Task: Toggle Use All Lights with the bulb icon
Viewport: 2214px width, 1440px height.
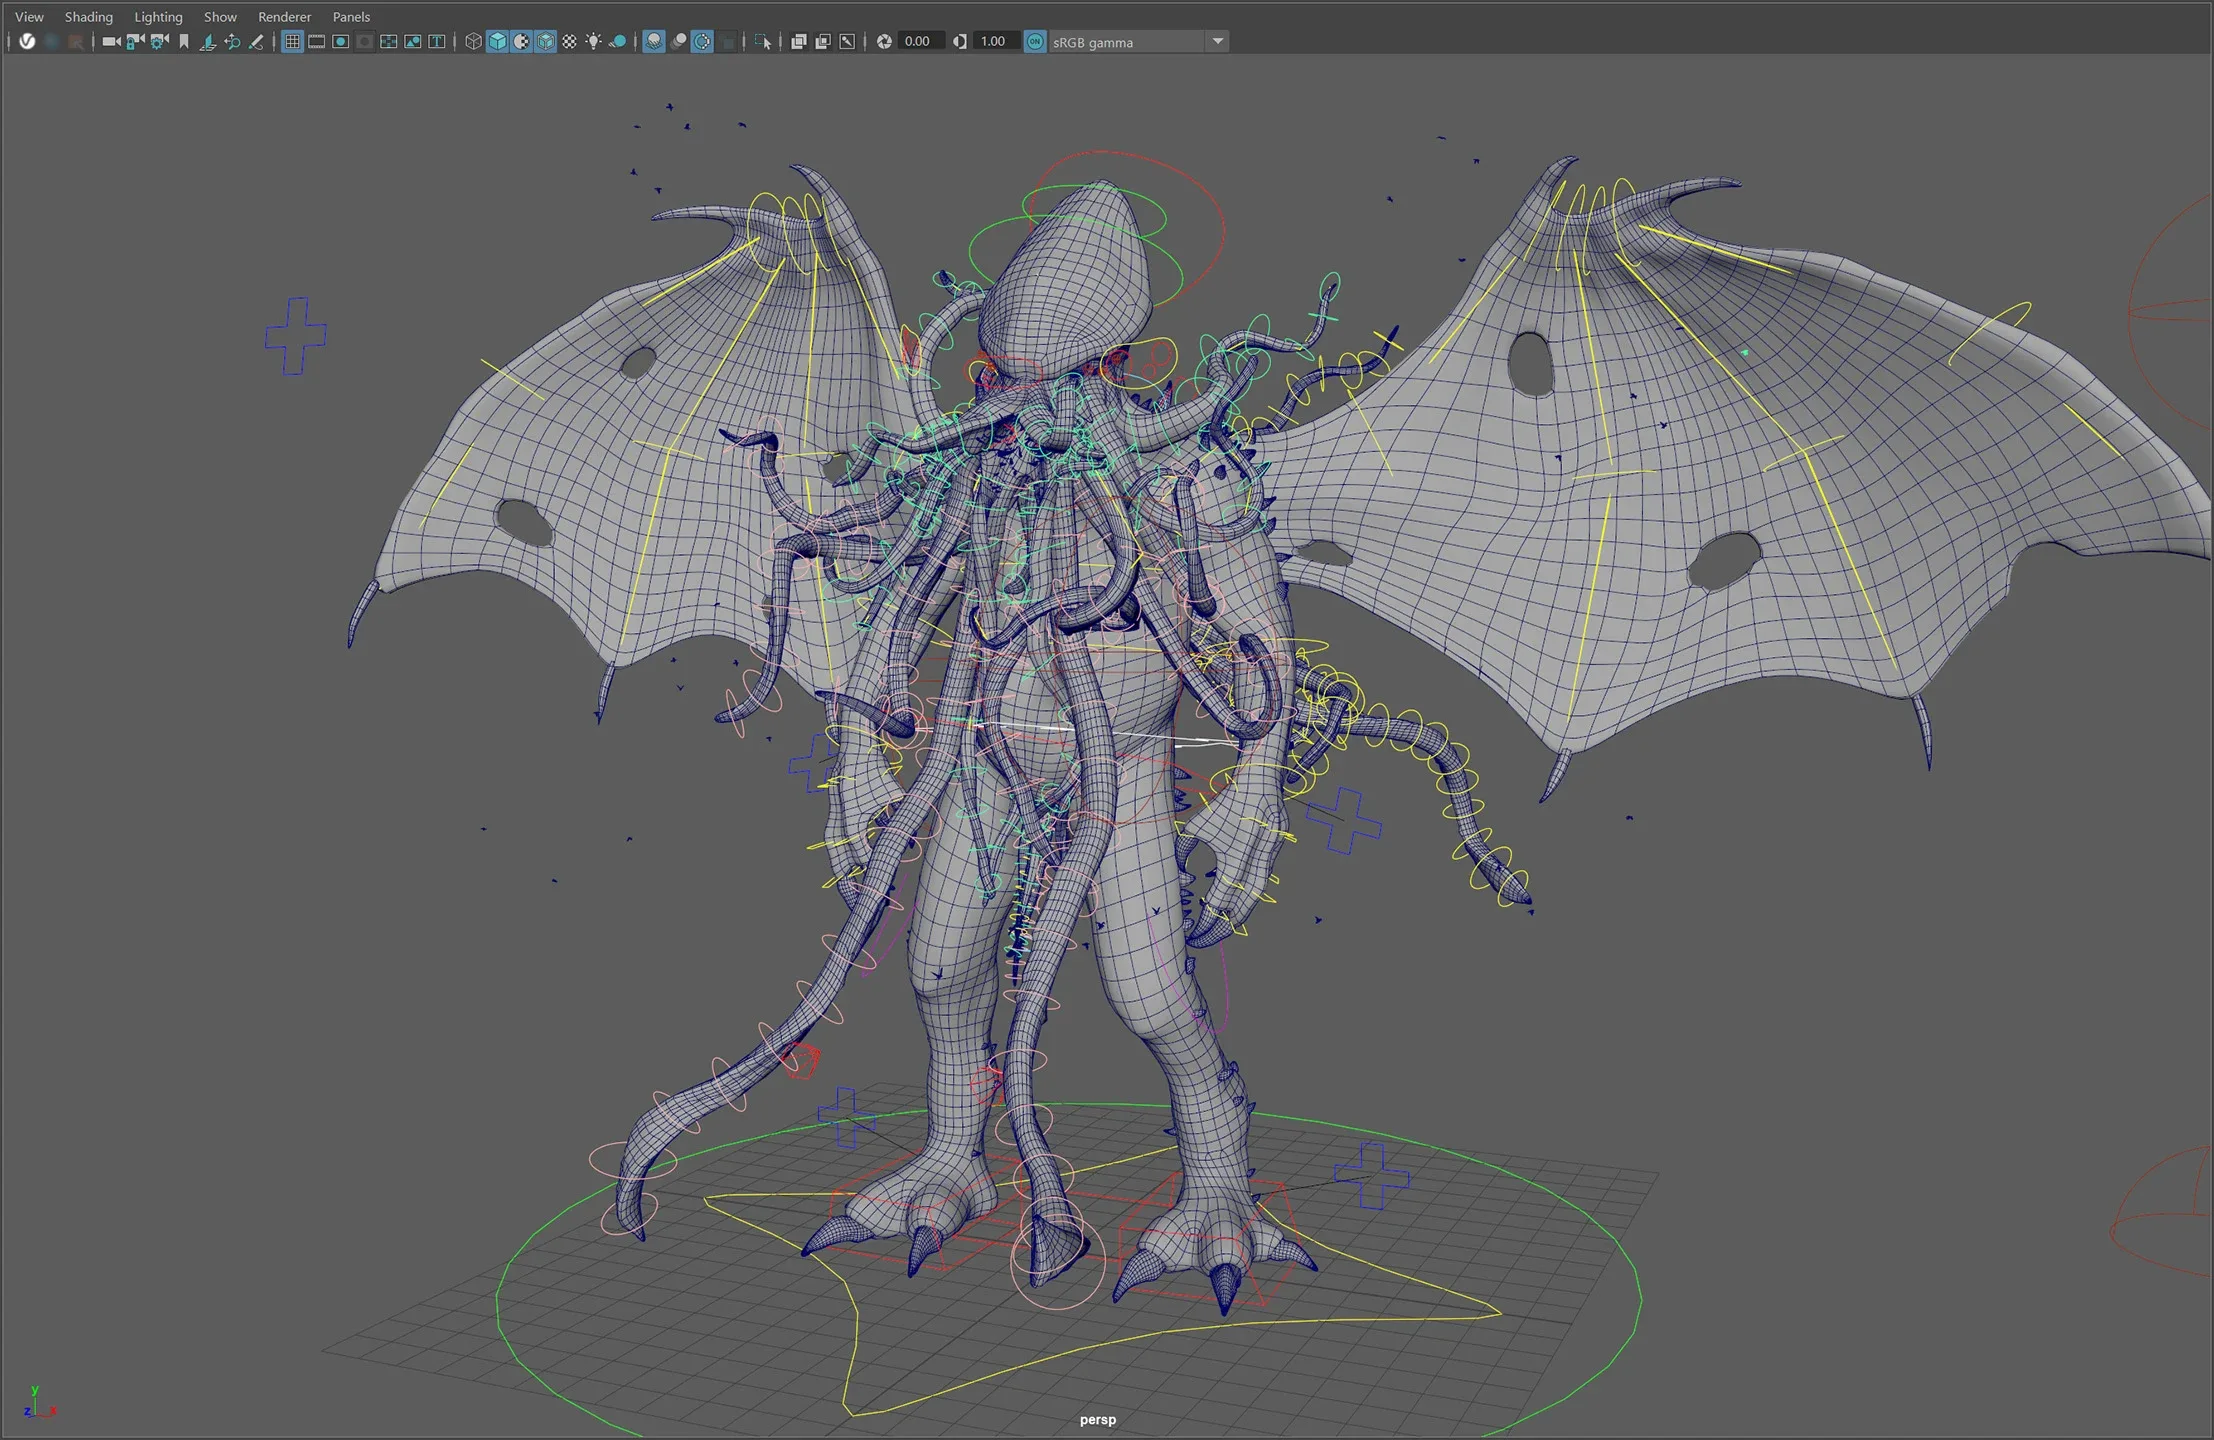Action: click(594, 41)
